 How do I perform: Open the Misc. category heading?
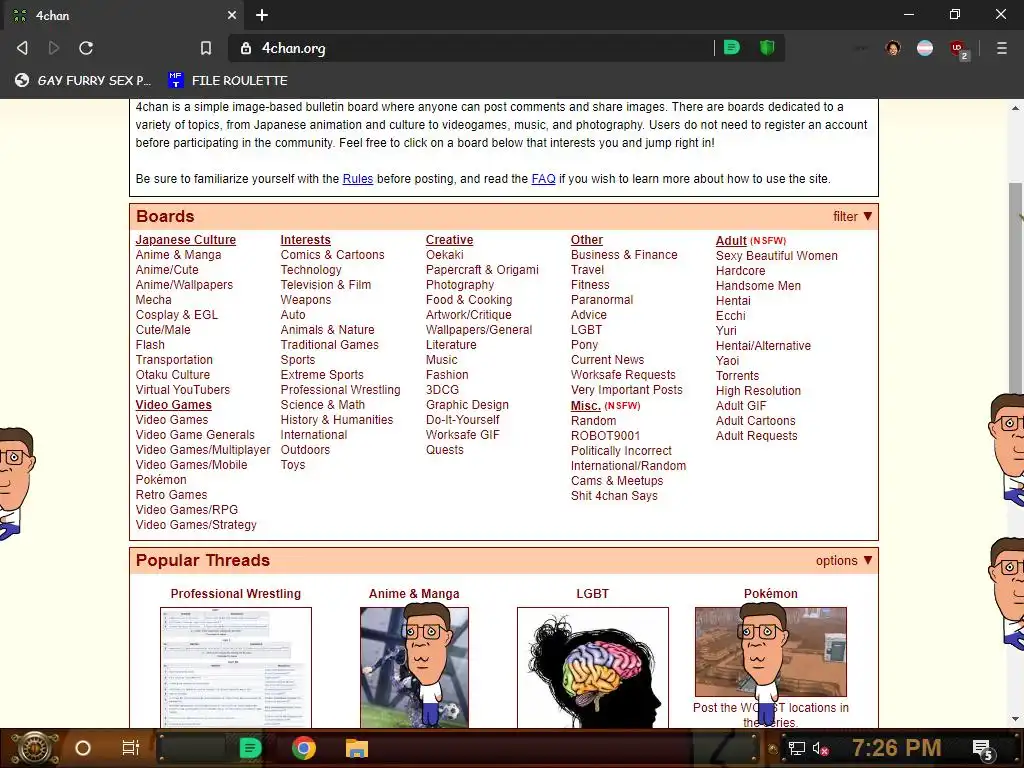(x=585, y=406)
